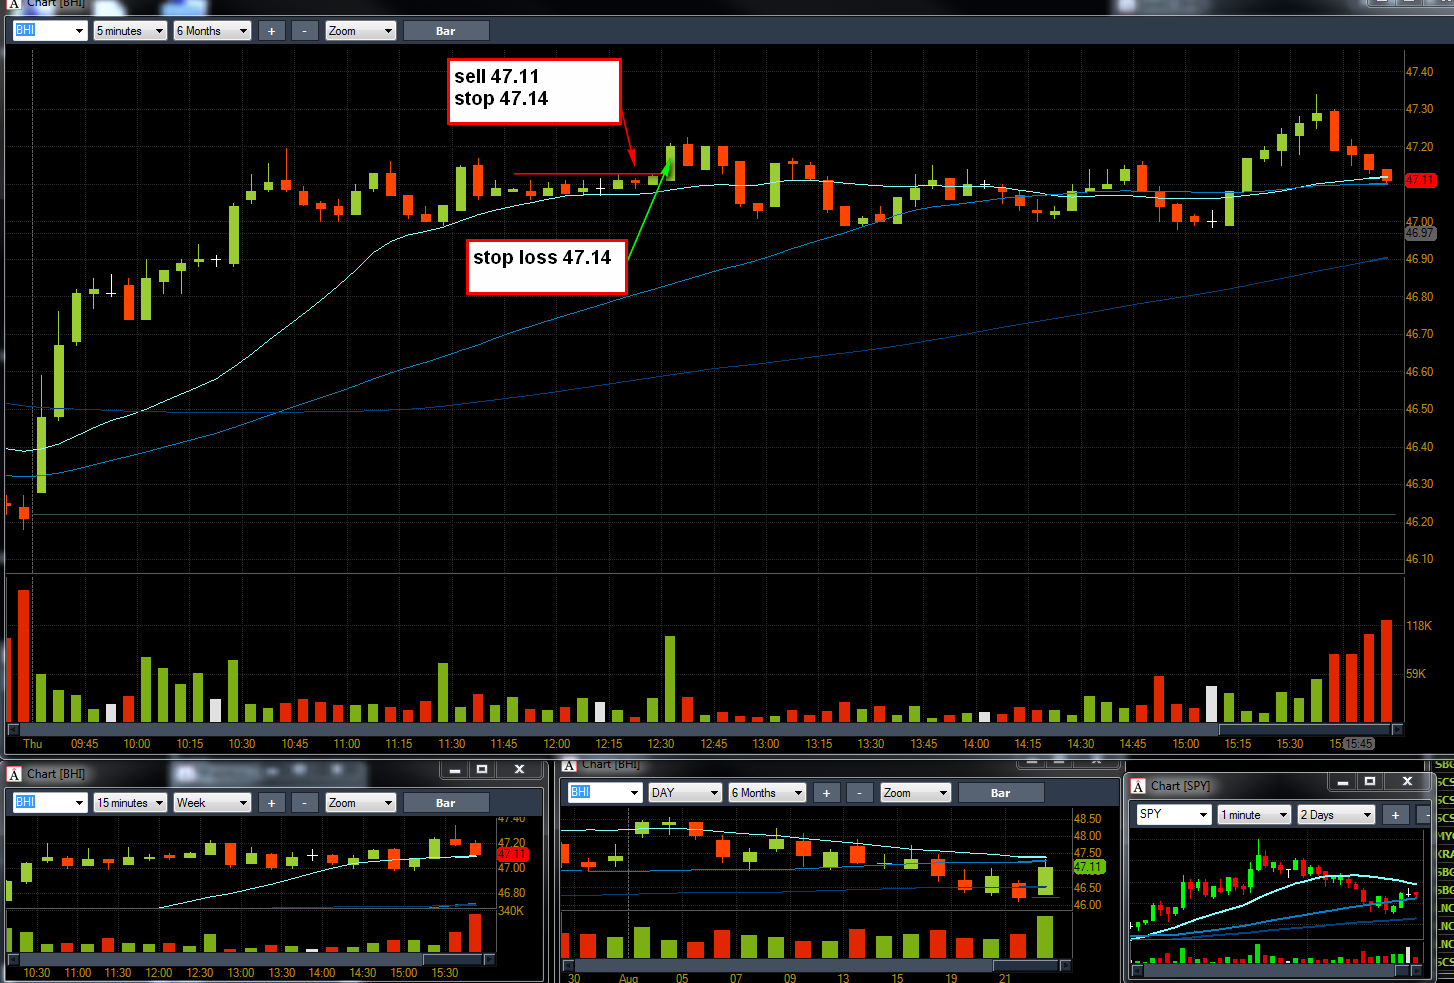
Task: Click the Bar button on main chart toolbar
Action: [446, 31]
